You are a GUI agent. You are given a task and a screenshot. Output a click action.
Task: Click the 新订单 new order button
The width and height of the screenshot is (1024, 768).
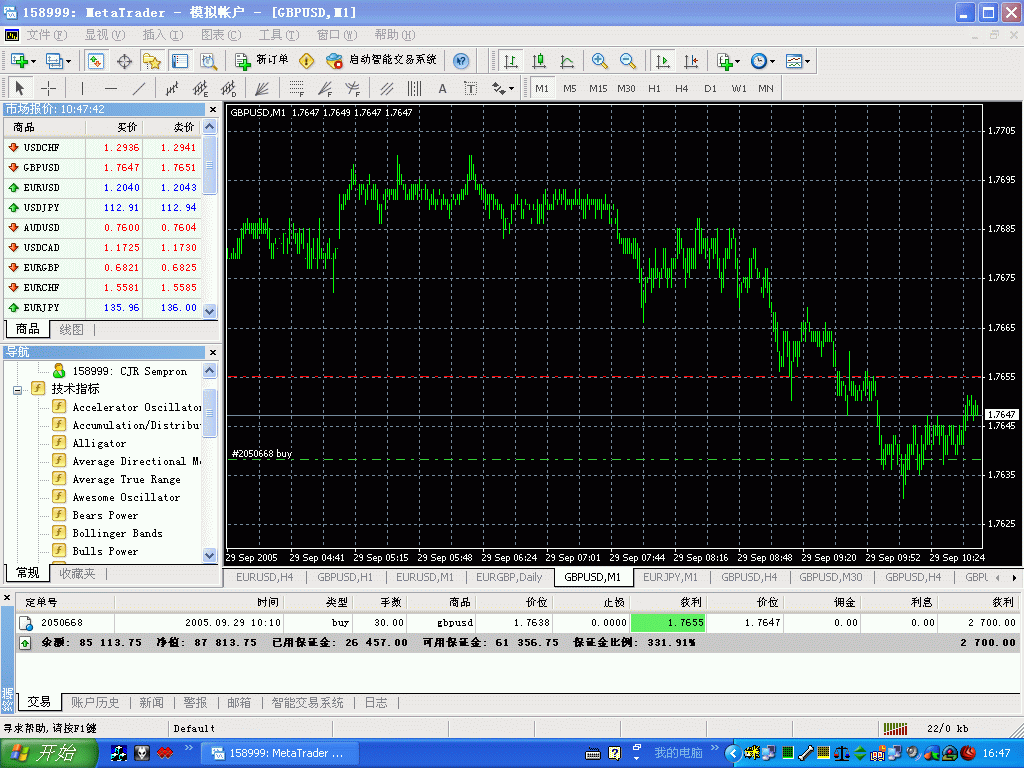point(262,61)
